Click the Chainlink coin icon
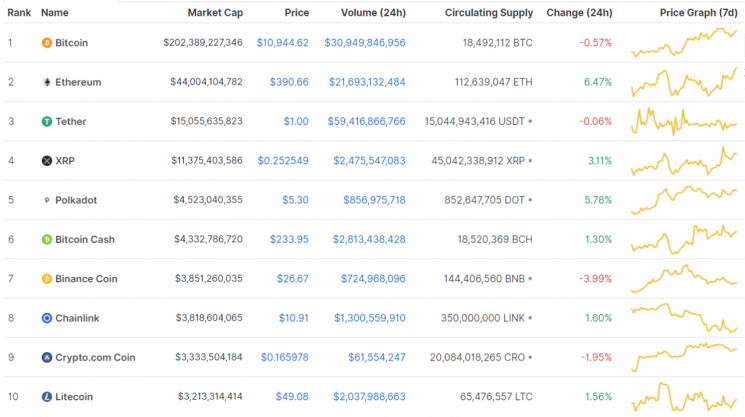Screen dimensions: 745x417 click(47, 318)
